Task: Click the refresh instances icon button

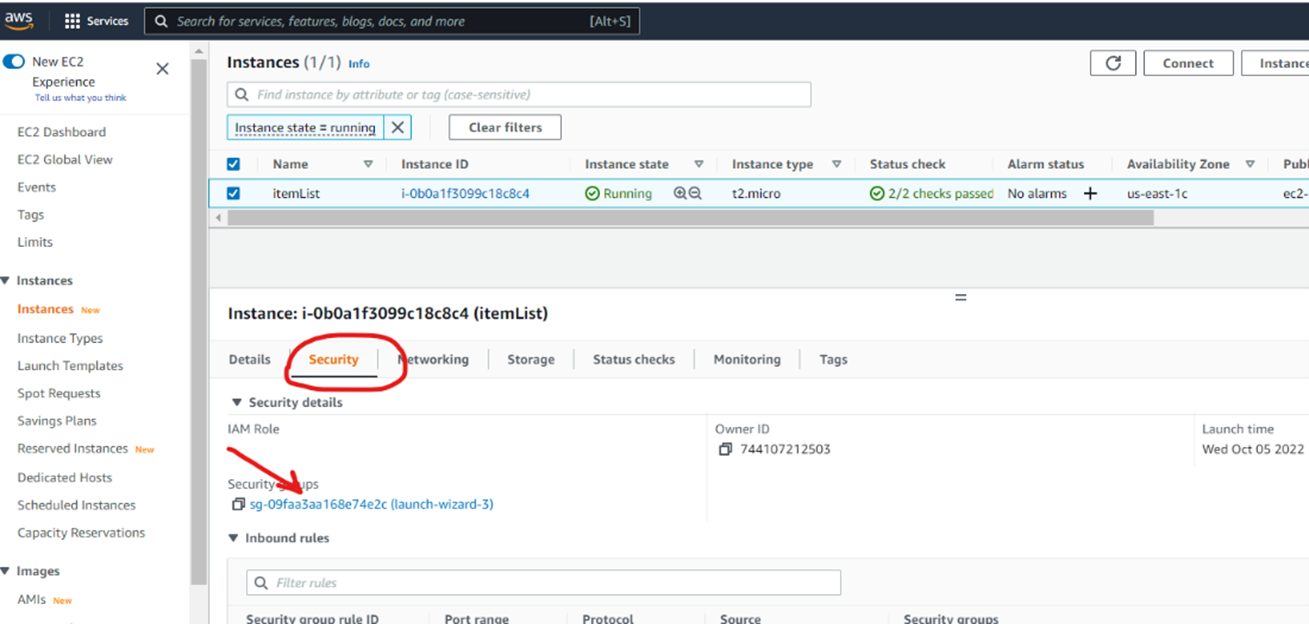Action: tap(1113, 63)
